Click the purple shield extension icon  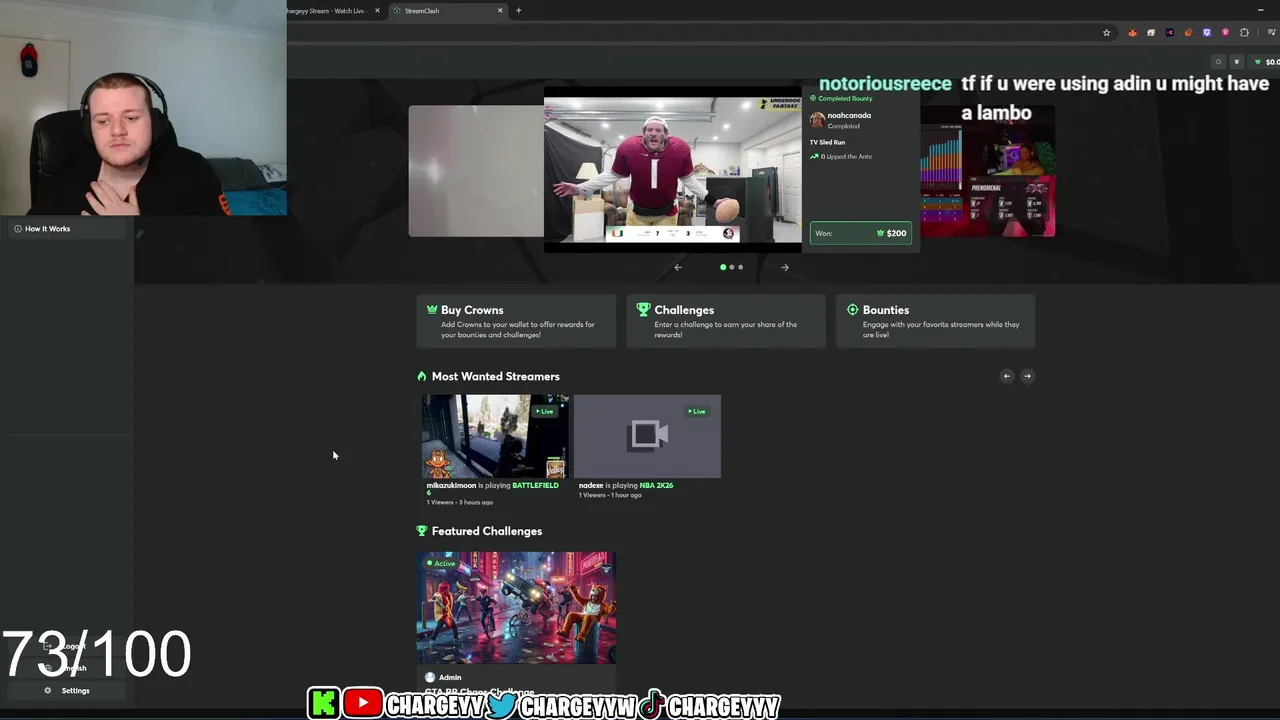click(1207, 33)
